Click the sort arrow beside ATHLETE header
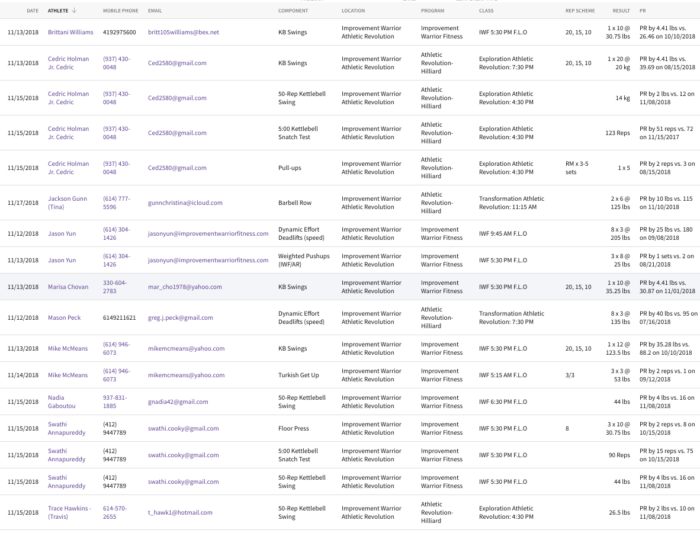This screenshot has width=700, height=533. [x=74, y=11]
